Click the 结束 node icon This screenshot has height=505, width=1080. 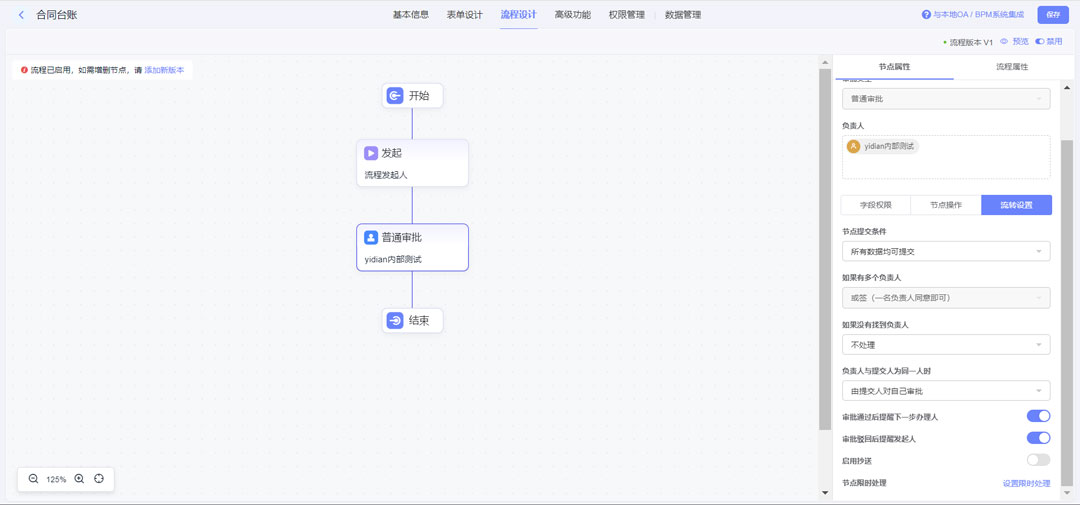point(395,321)
